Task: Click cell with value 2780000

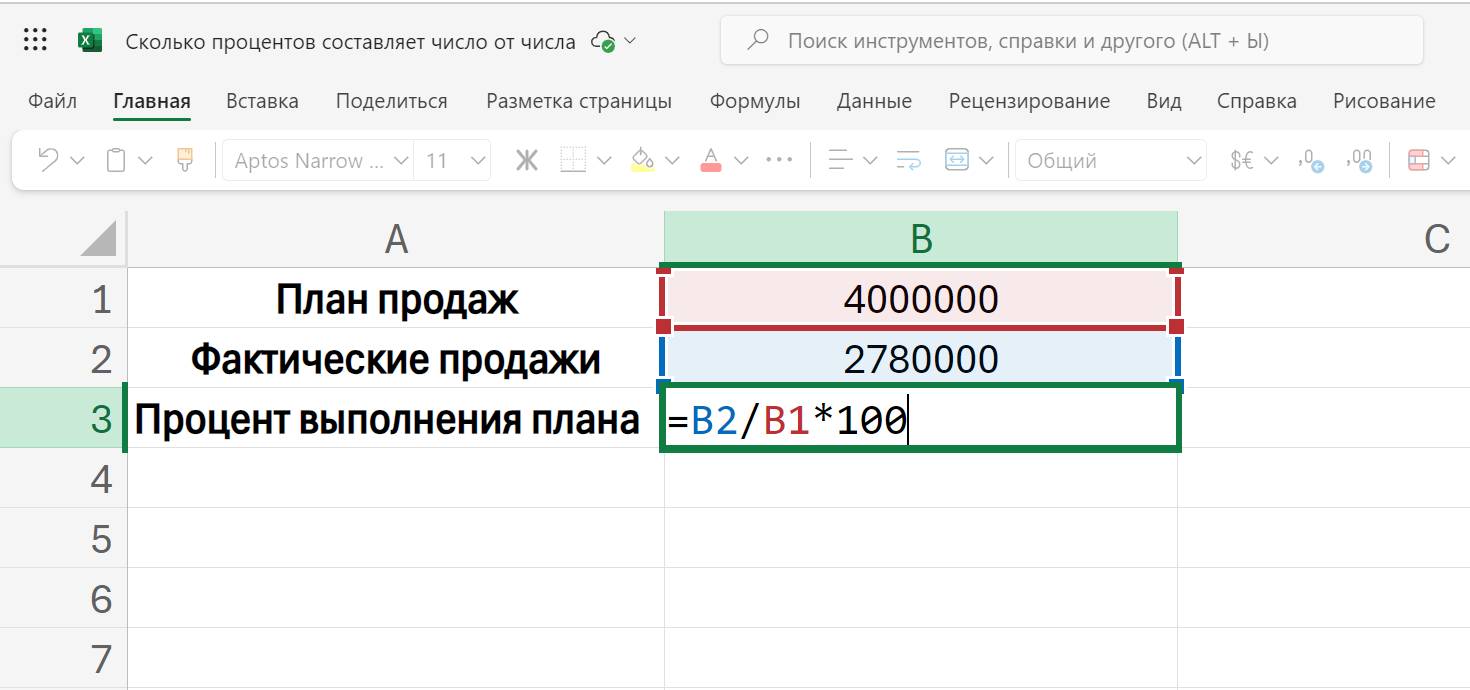Action: pyautogui.click(x=921, y=358)
